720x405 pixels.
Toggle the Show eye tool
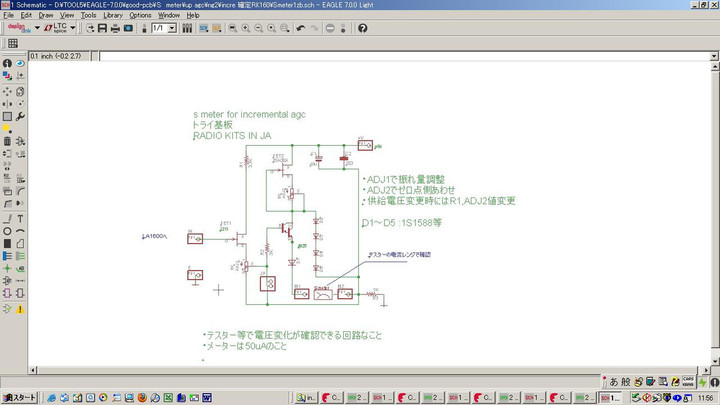click(x=21, y=62)
